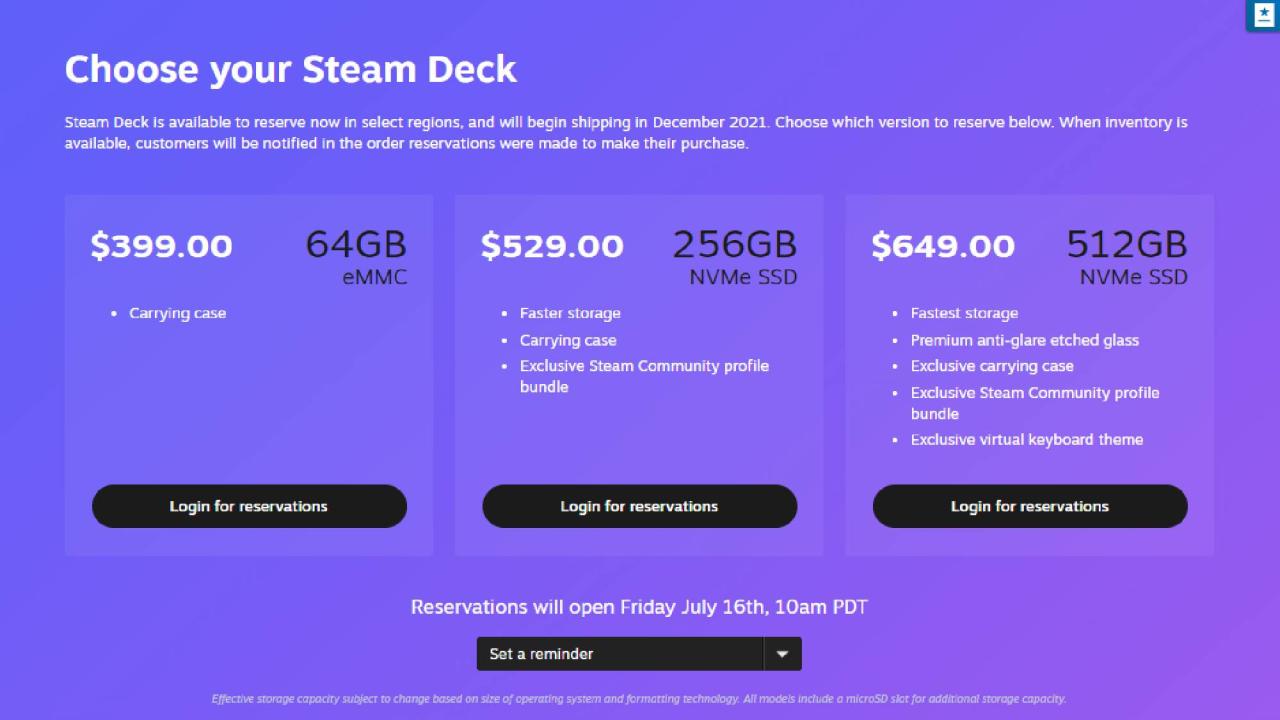
Task: Click the Carrying case bullet item
Action: click(x=178, y=313)
